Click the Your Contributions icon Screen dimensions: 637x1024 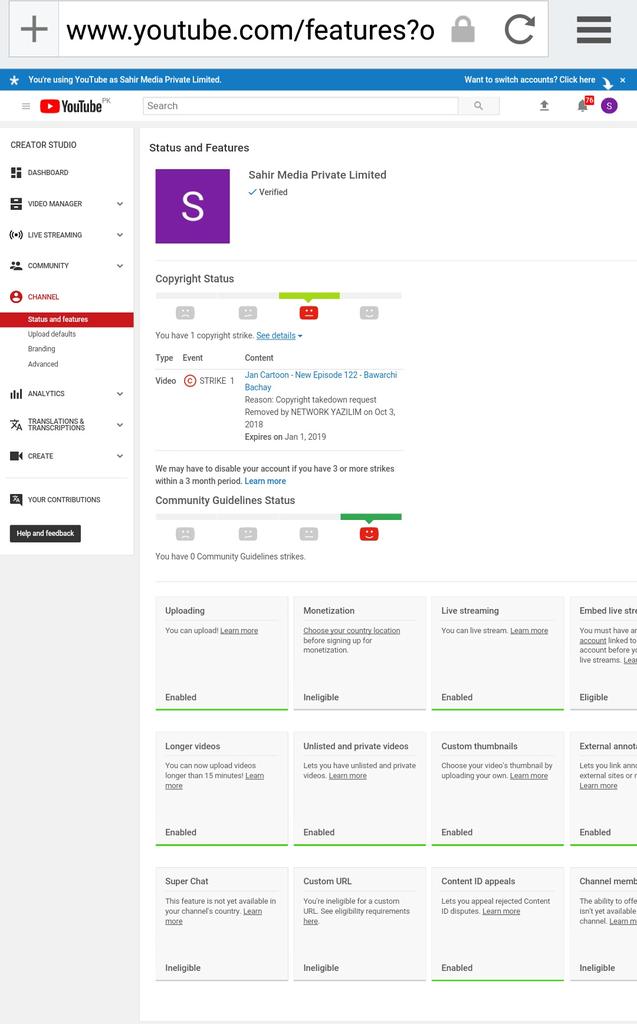[16, 500]
